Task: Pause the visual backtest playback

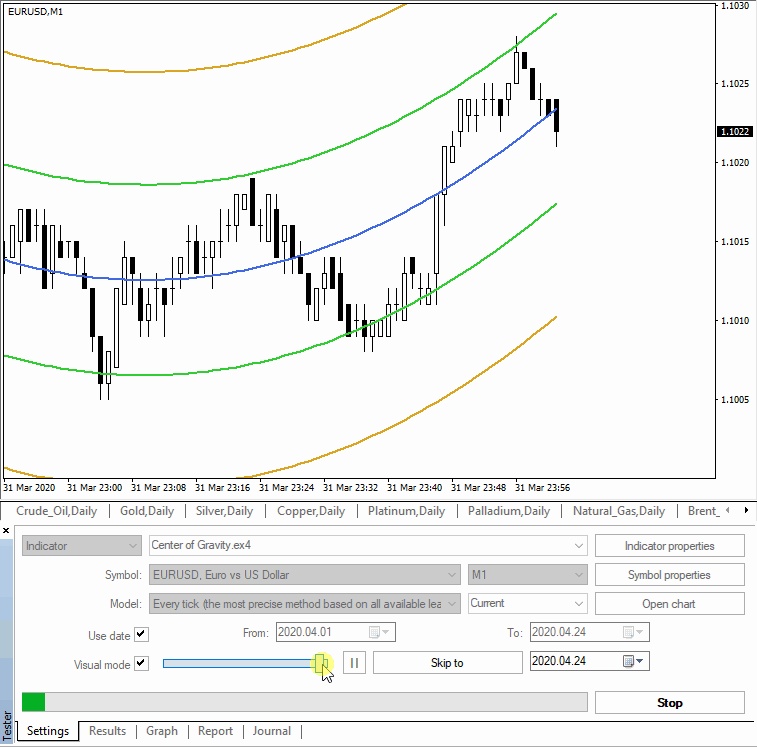Action: tap(354, 663)
